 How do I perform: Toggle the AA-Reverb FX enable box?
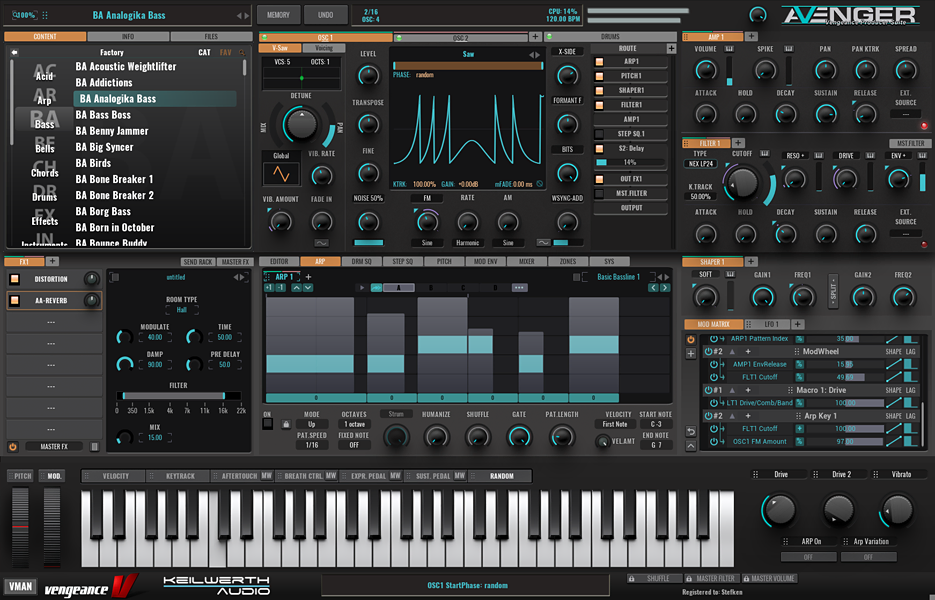(15, 301)
